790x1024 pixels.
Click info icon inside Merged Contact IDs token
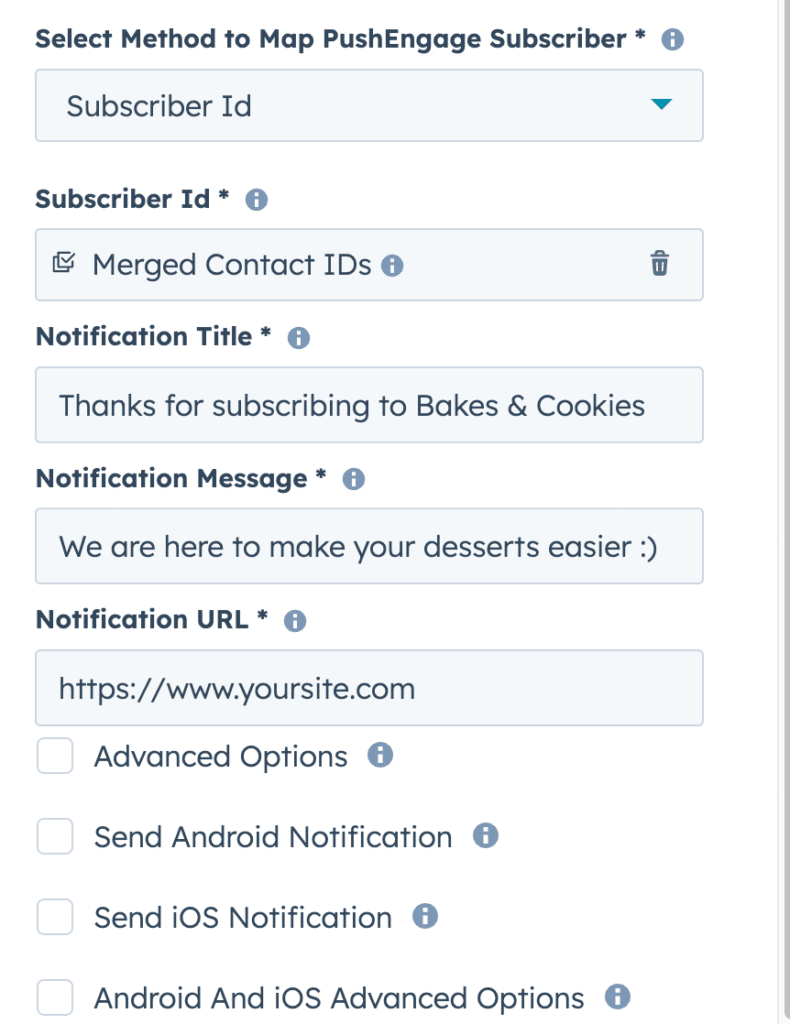click(x=392, y=265)
